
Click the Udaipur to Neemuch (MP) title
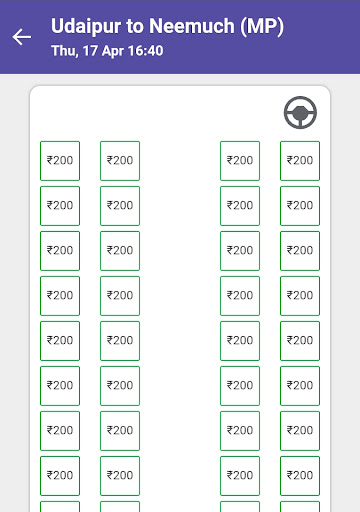coord(167,27)
